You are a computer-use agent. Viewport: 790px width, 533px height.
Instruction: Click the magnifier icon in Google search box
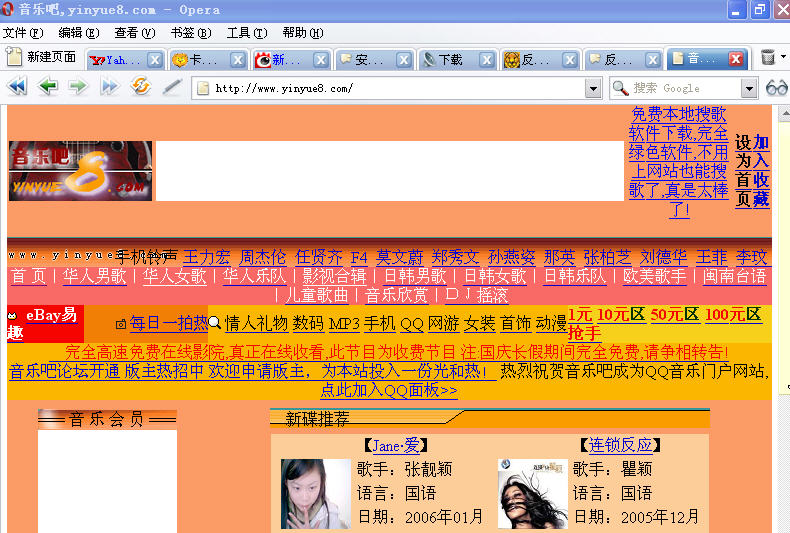[x=620, y=88]
